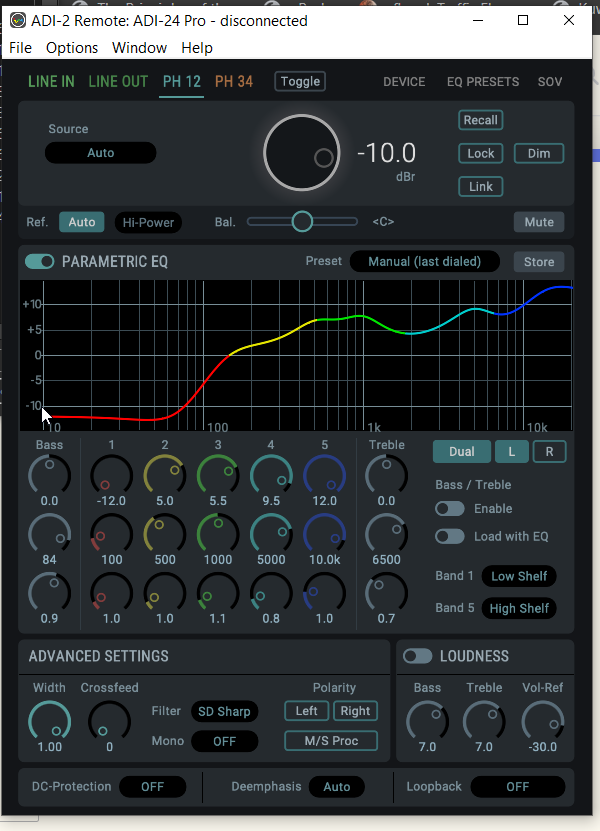
Task: Click band 3 gain knob showing 5.5
Action: 218,475
